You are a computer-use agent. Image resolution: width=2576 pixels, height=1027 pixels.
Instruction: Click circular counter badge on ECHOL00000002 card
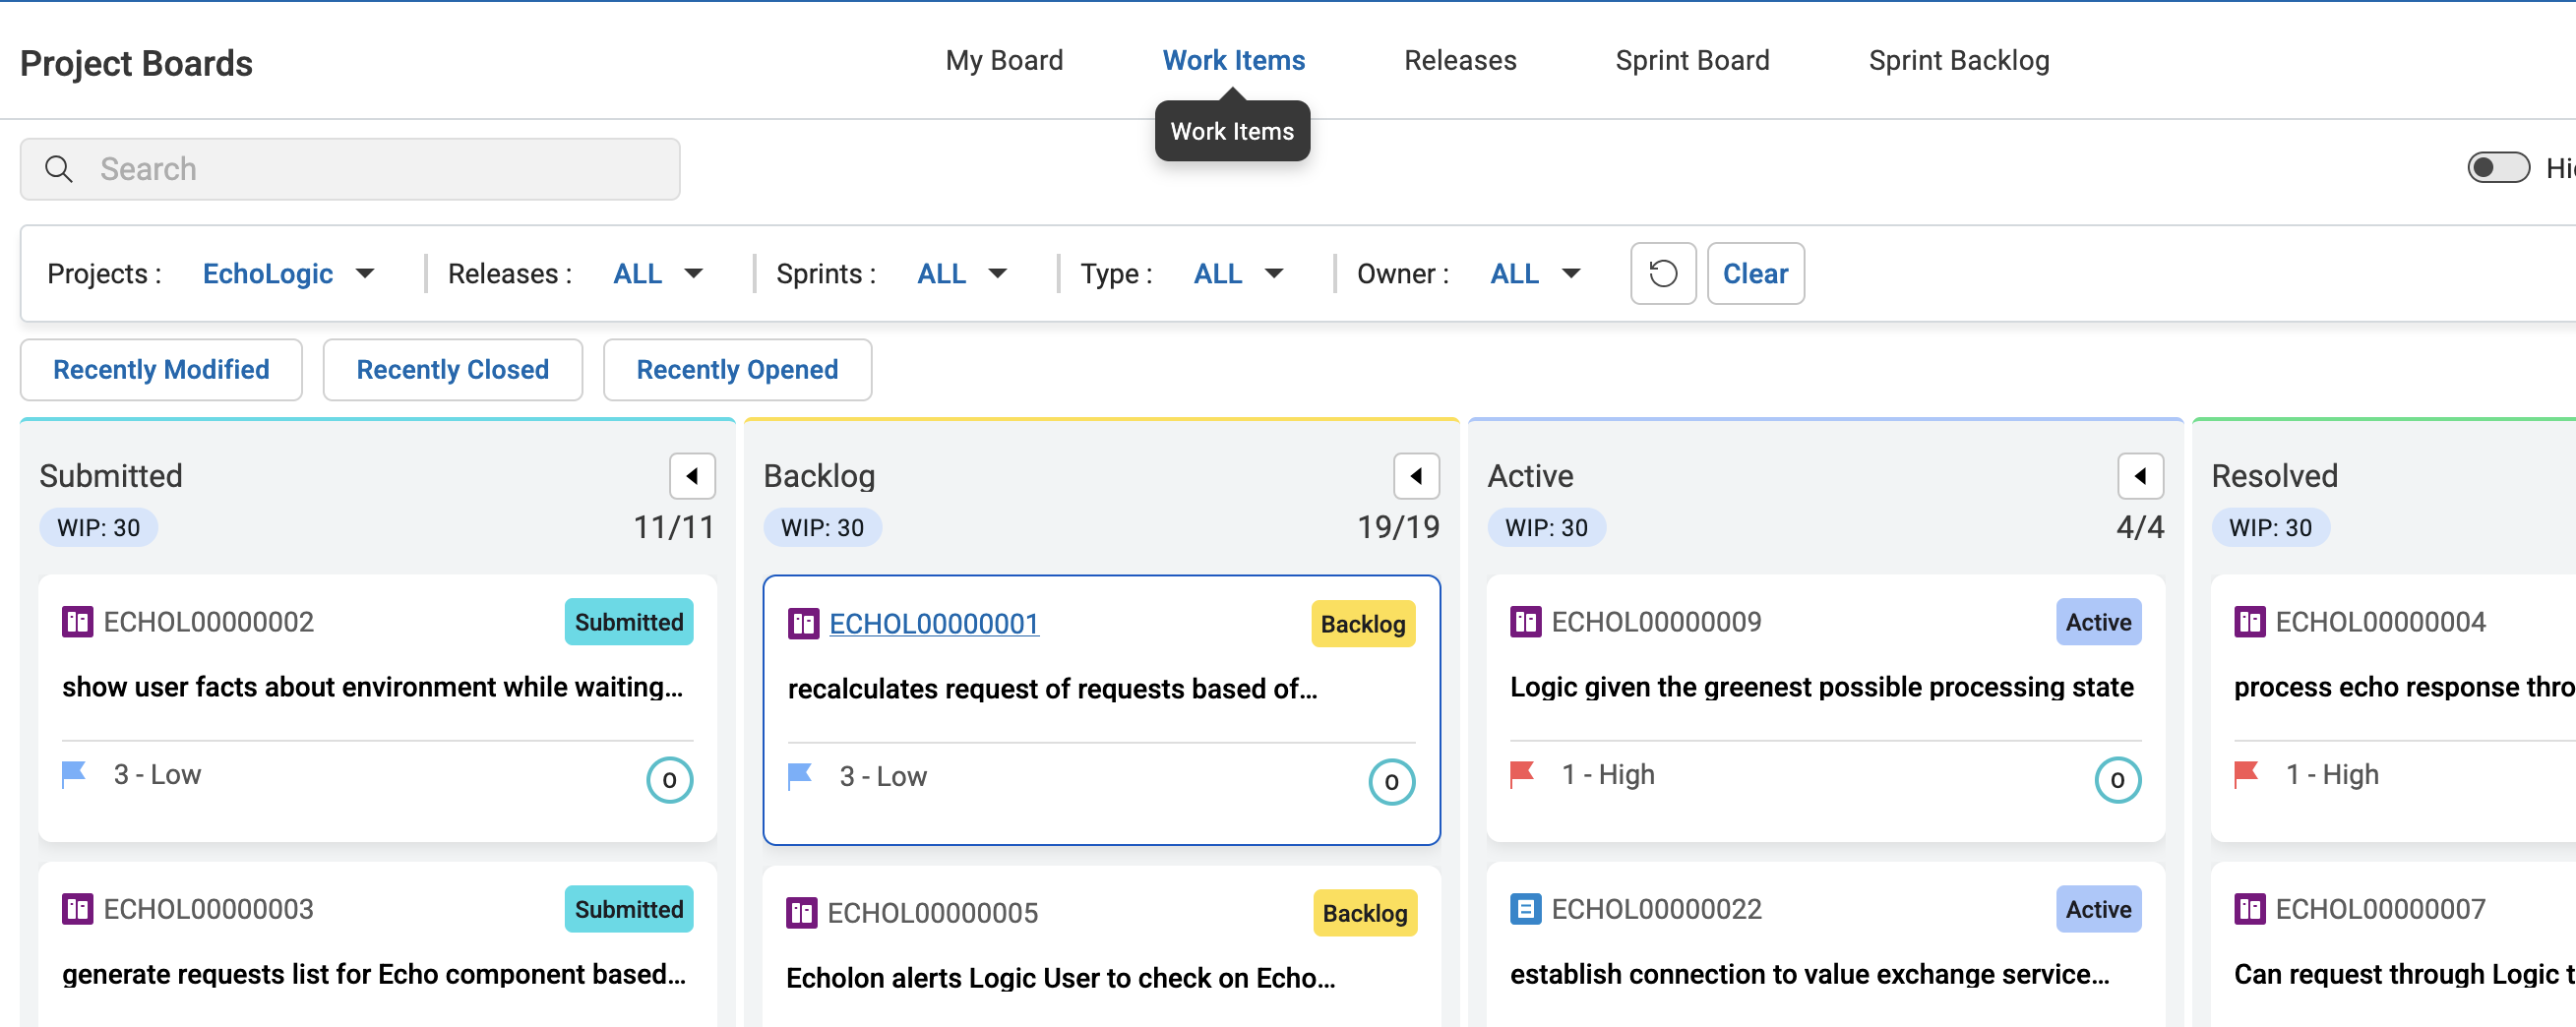click(669, 780)
